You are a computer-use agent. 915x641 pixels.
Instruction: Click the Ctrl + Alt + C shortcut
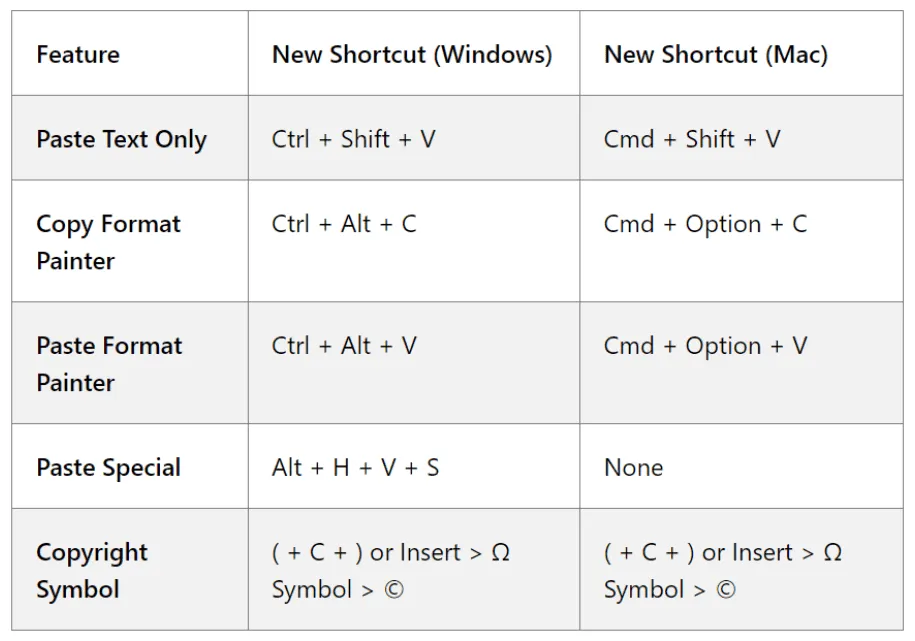pyautogui.click(x=344, y=224)
